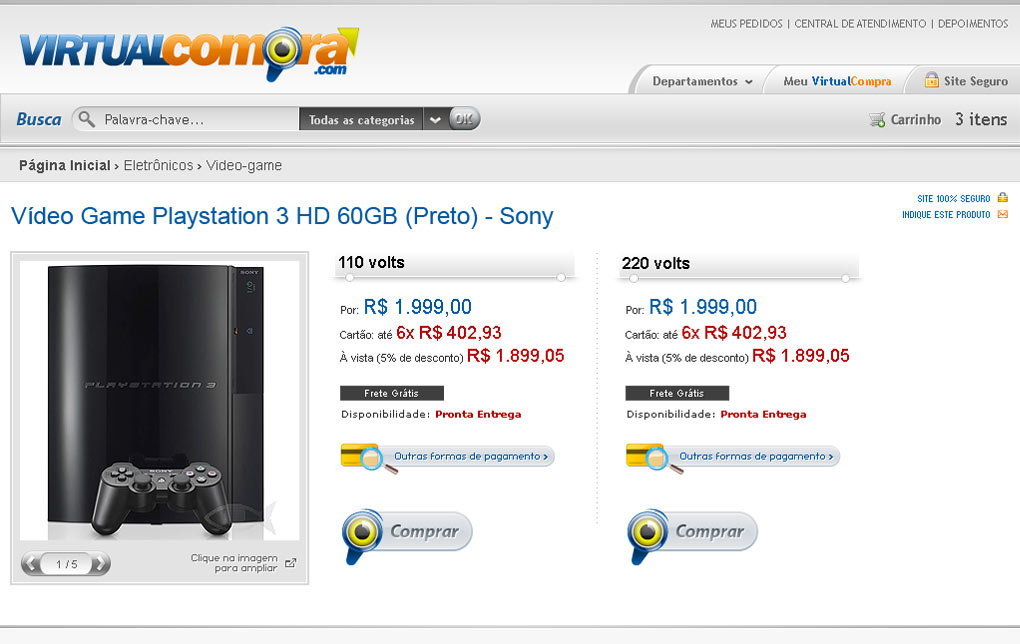Click the Playstation 3 product image
The height and width of the screenshot is (644, 1020).
coord(159,401)
